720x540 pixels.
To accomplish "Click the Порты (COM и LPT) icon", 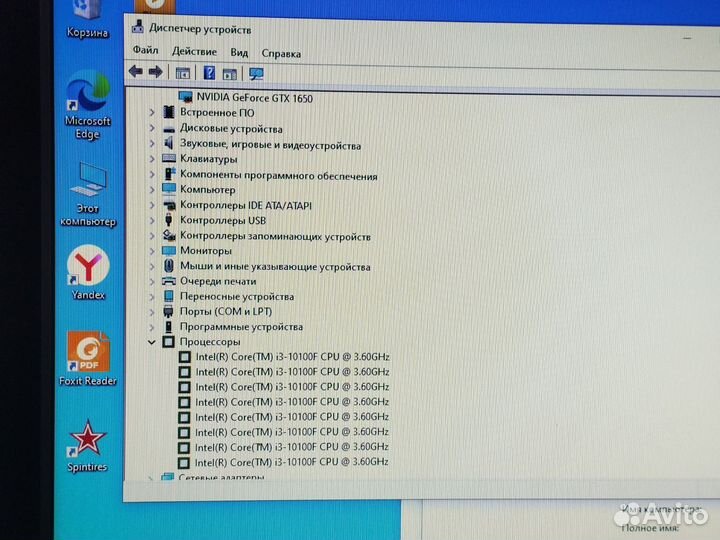I will 169,311.
